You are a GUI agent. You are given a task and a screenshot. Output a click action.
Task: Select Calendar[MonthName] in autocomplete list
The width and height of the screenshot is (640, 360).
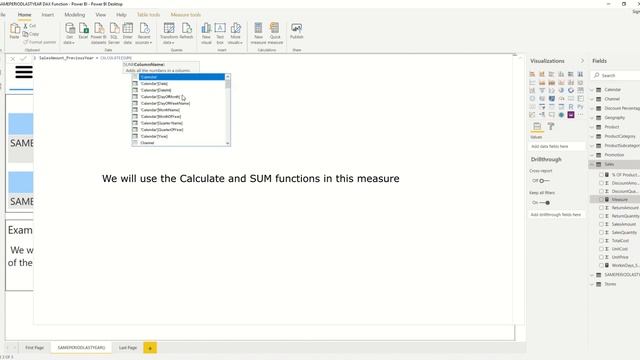[160, 110]
